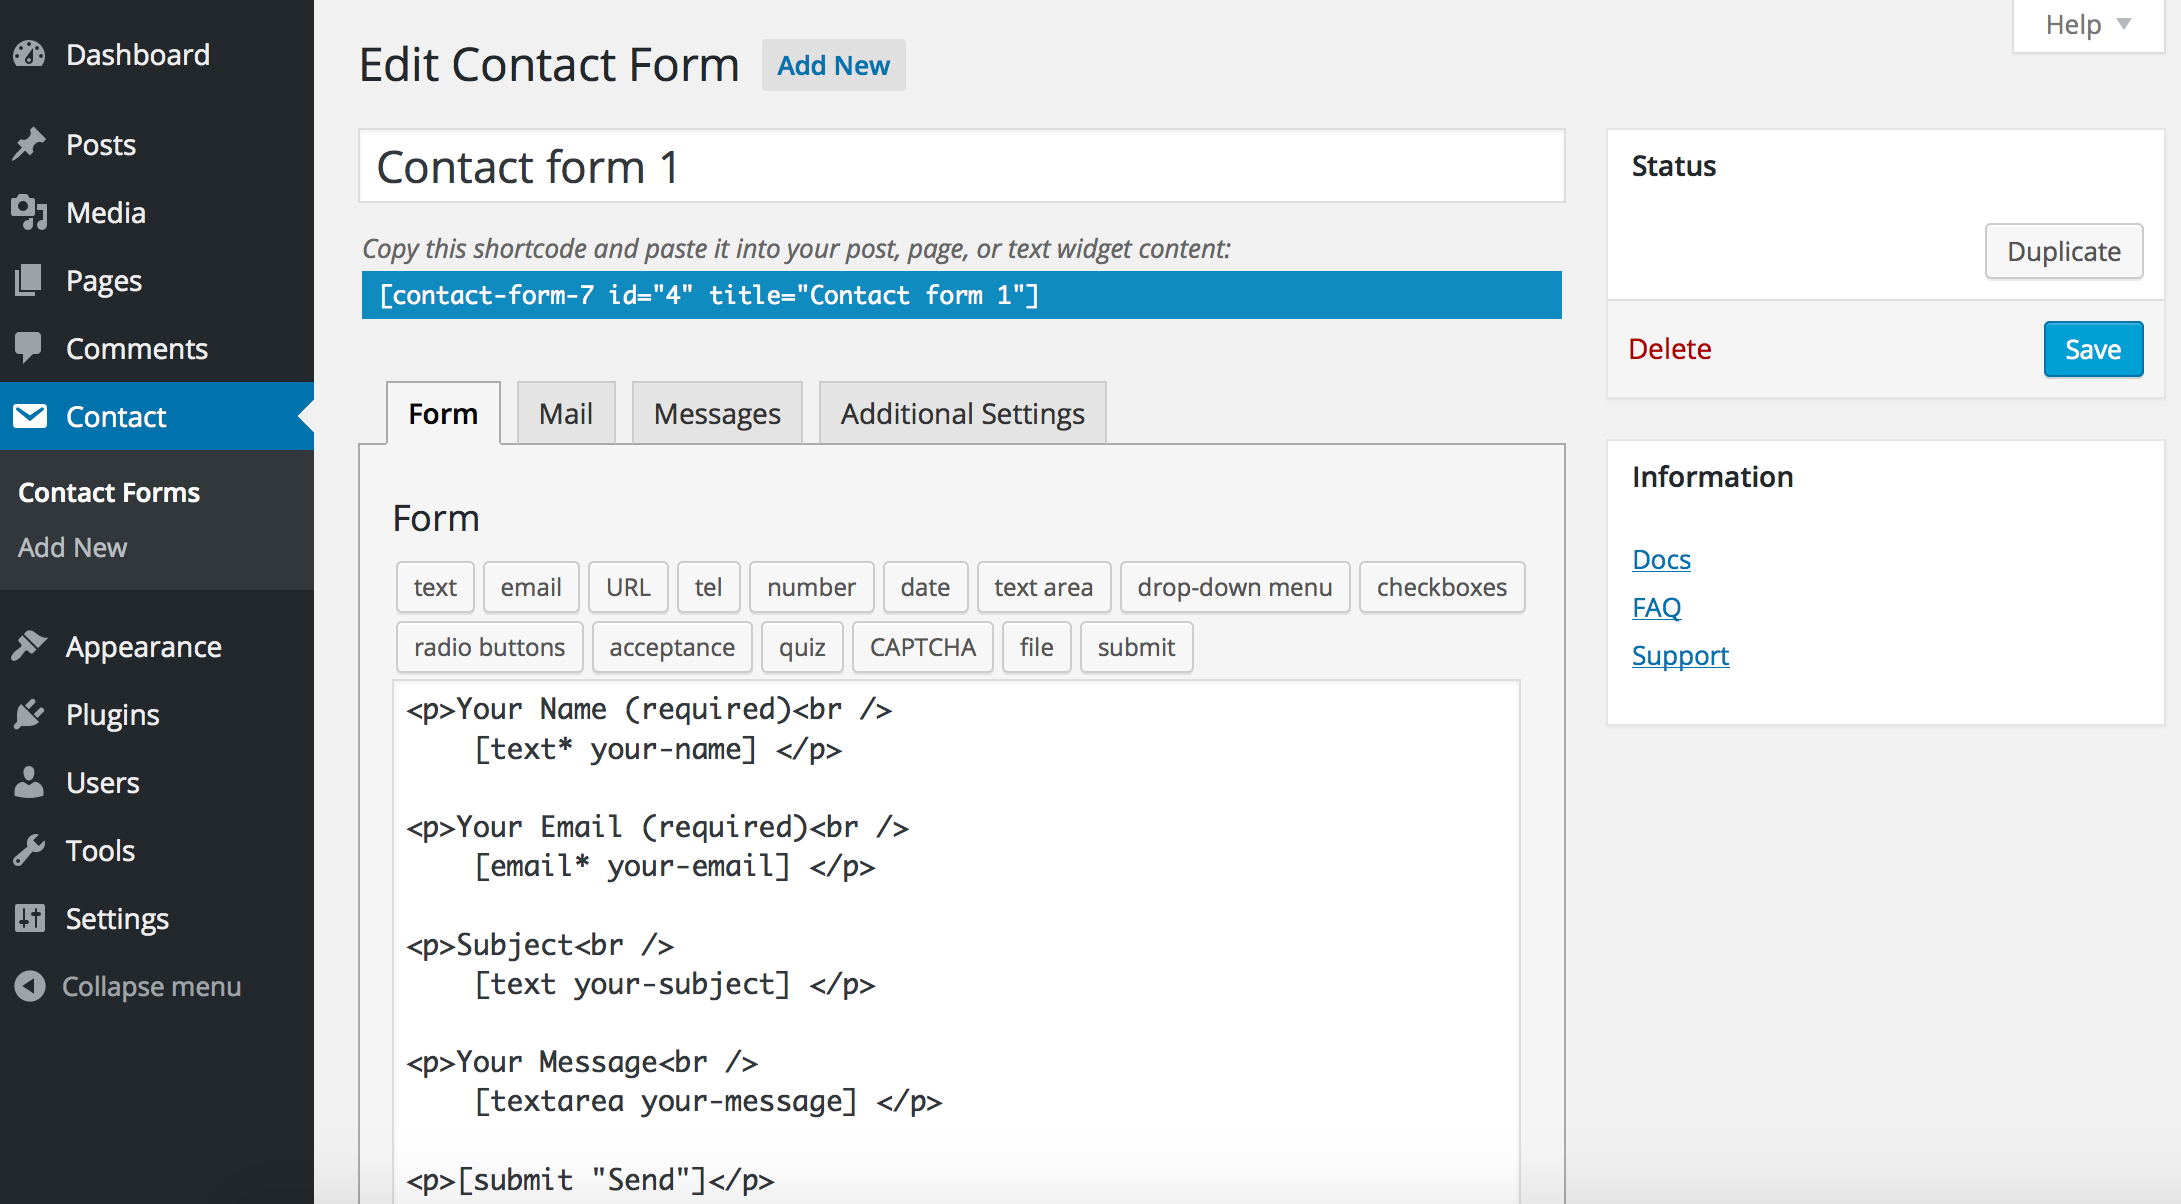The width and height of the screenshot is (2181, 1204).
Task: Click the Duplicate button
Action: click(x=2062, y=249)
